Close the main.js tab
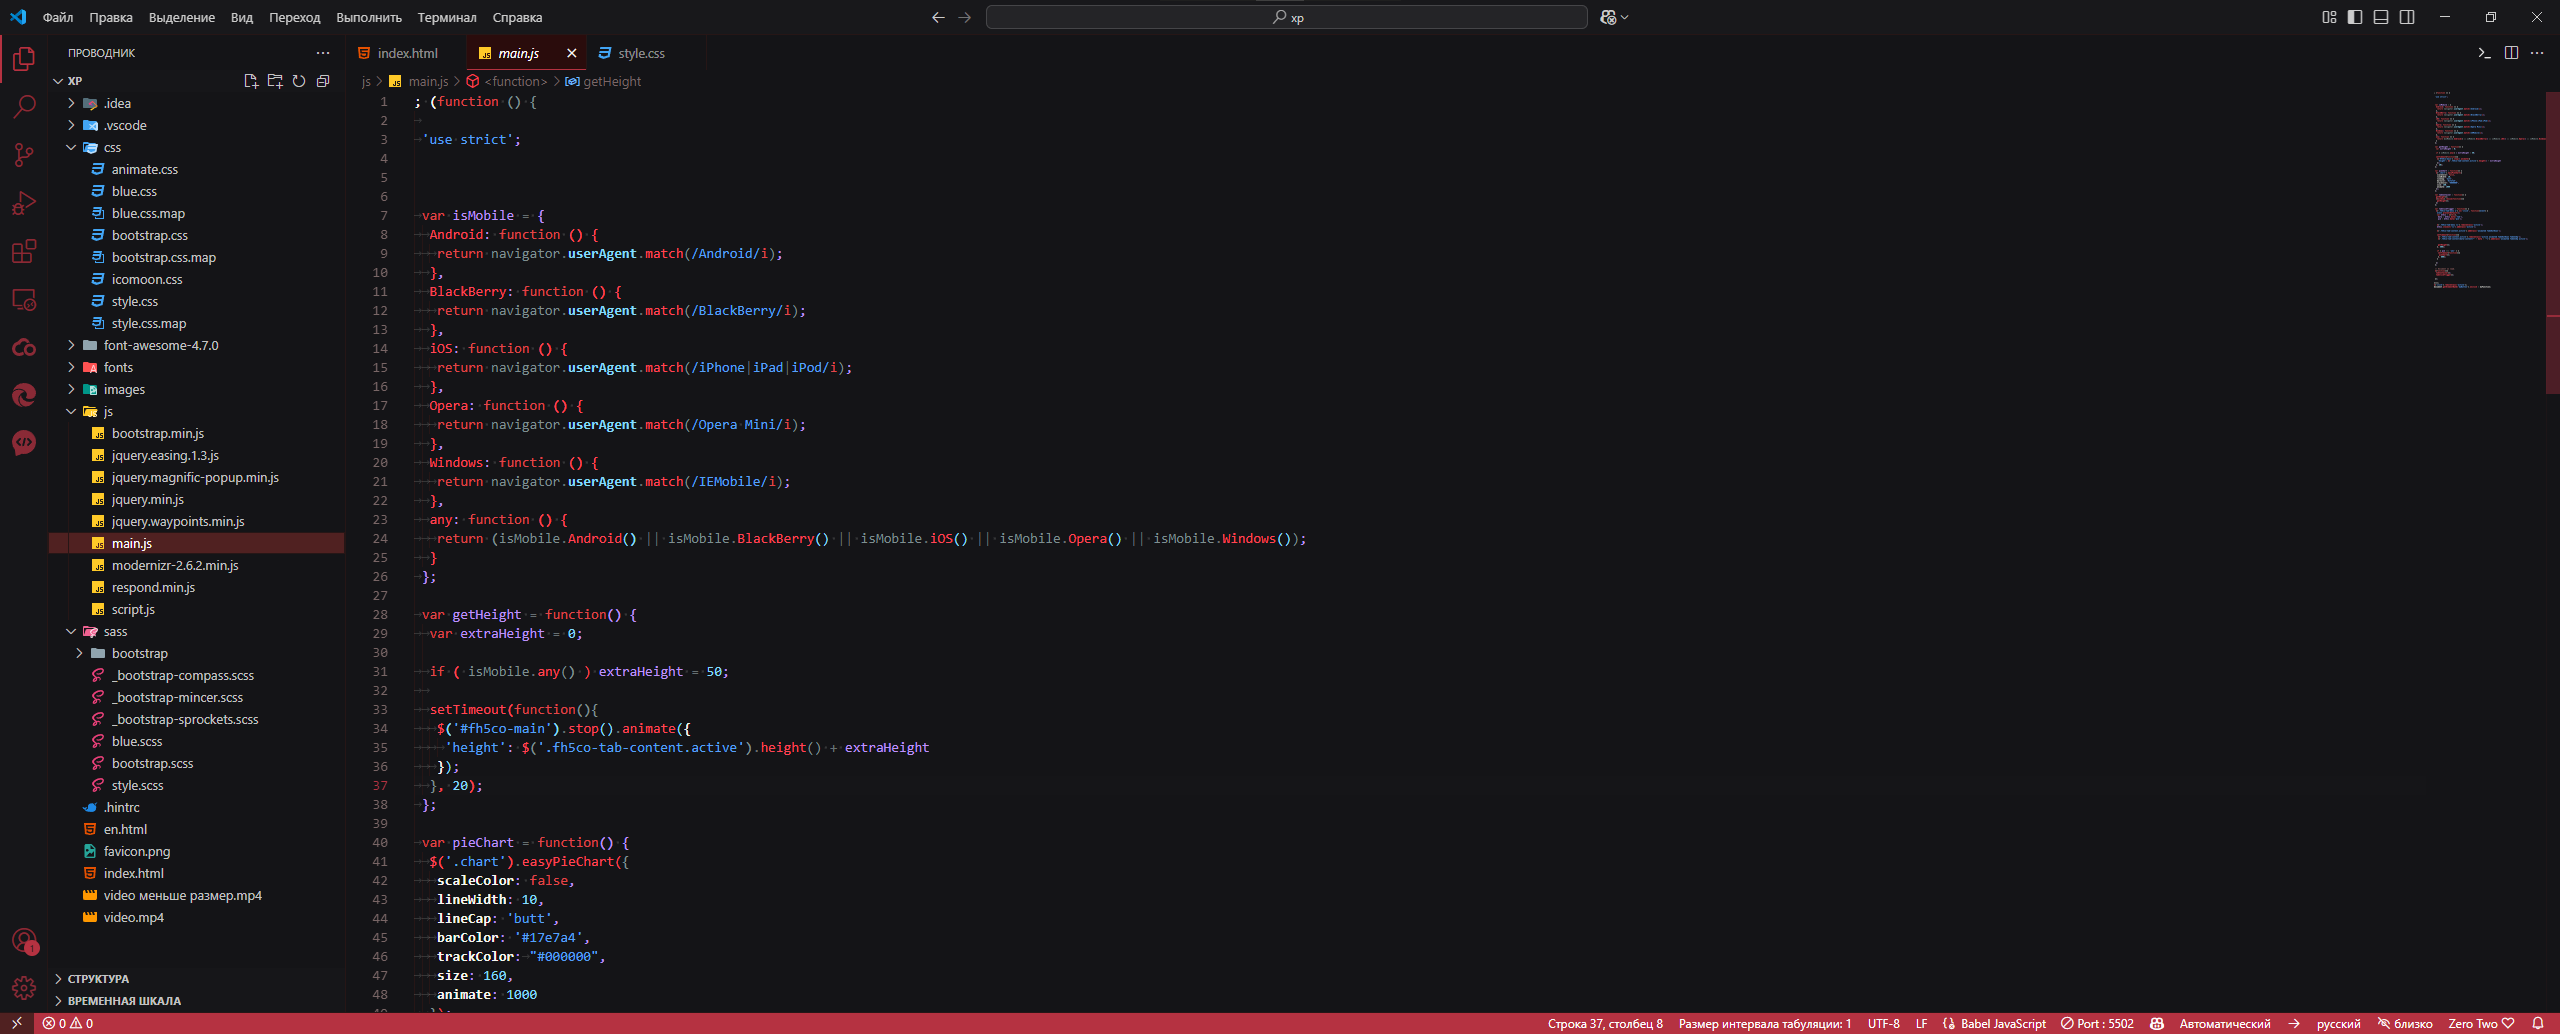The image size is (2560, 1034). coord(571,53)
